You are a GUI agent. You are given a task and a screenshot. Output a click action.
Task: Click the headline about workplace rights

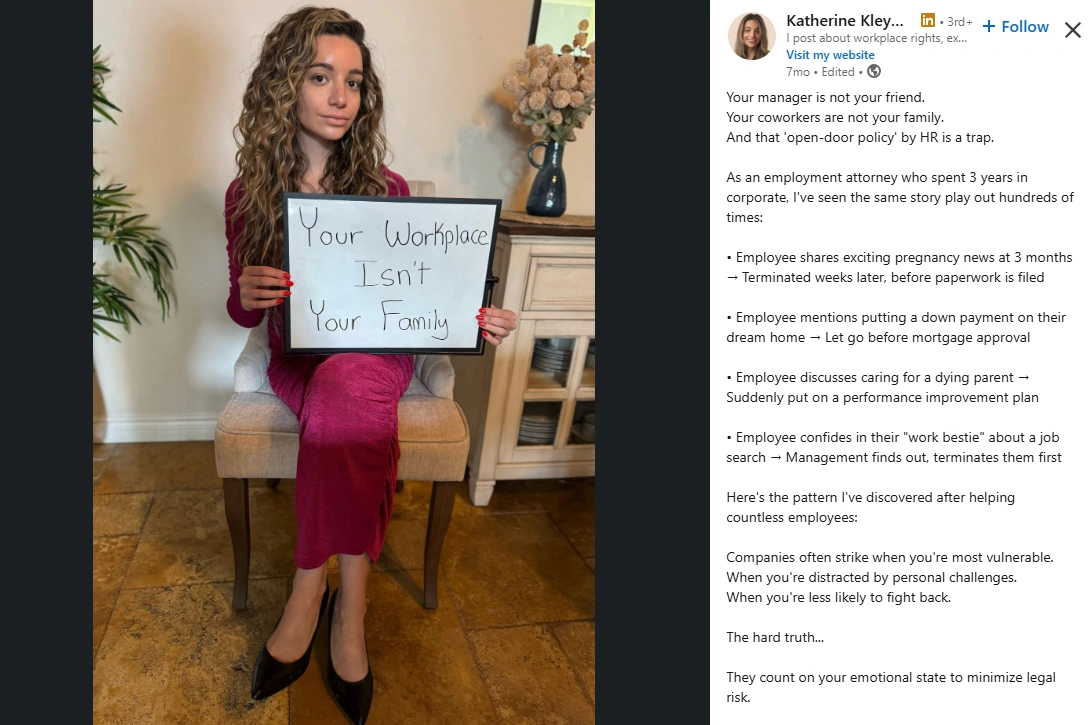(876, 38)
